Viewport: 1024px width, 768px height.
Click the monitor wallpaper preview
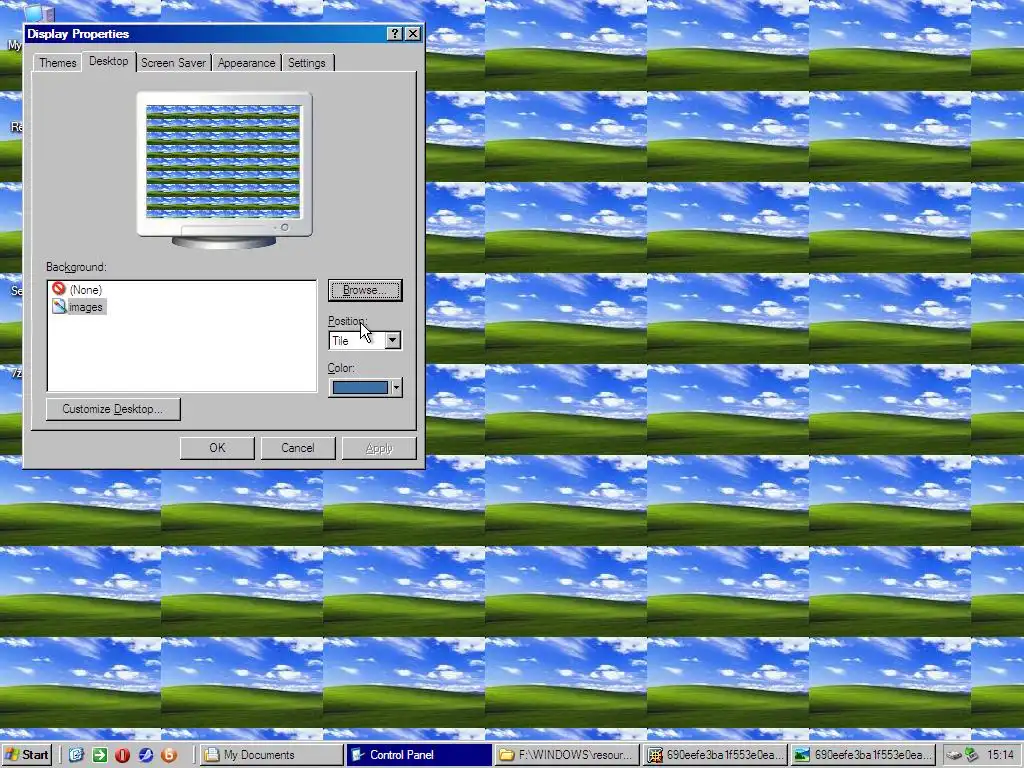click(223, 161)
